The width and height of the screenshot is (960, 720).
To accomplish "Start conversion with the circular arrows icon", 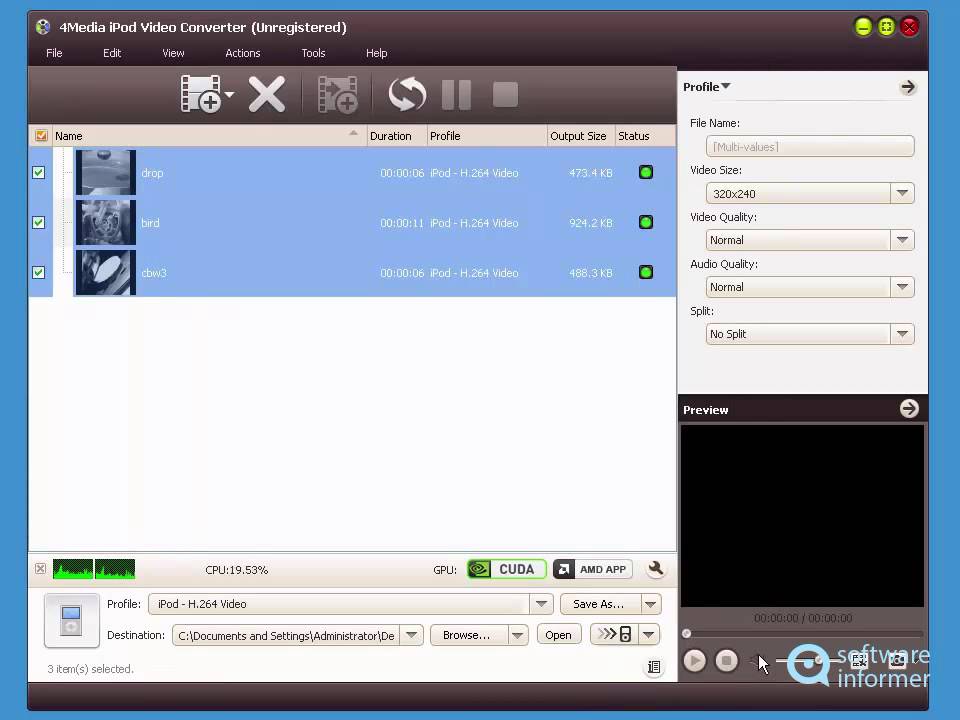I will pos(407,94).
